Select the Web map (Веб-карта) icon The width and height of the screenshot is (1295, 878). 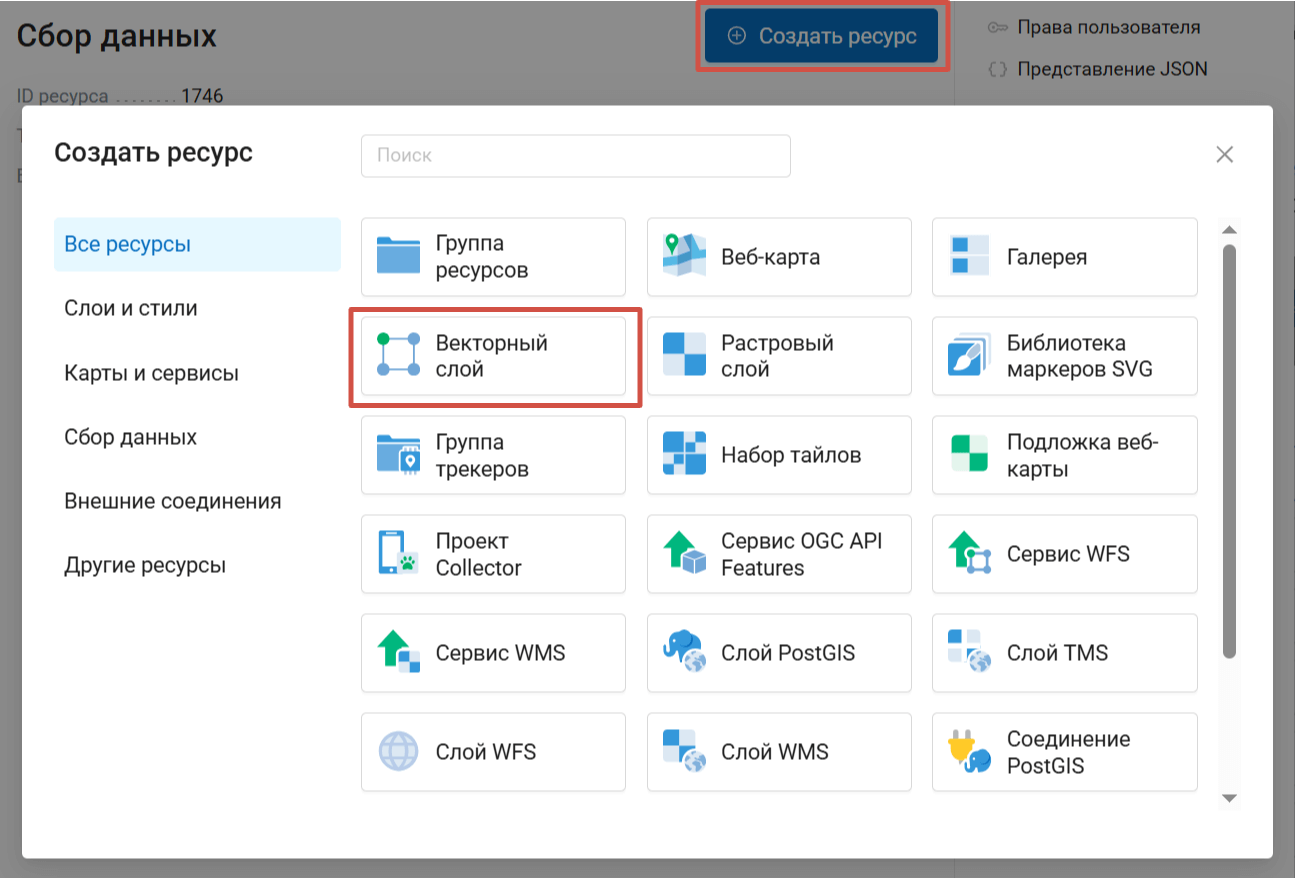684,257
